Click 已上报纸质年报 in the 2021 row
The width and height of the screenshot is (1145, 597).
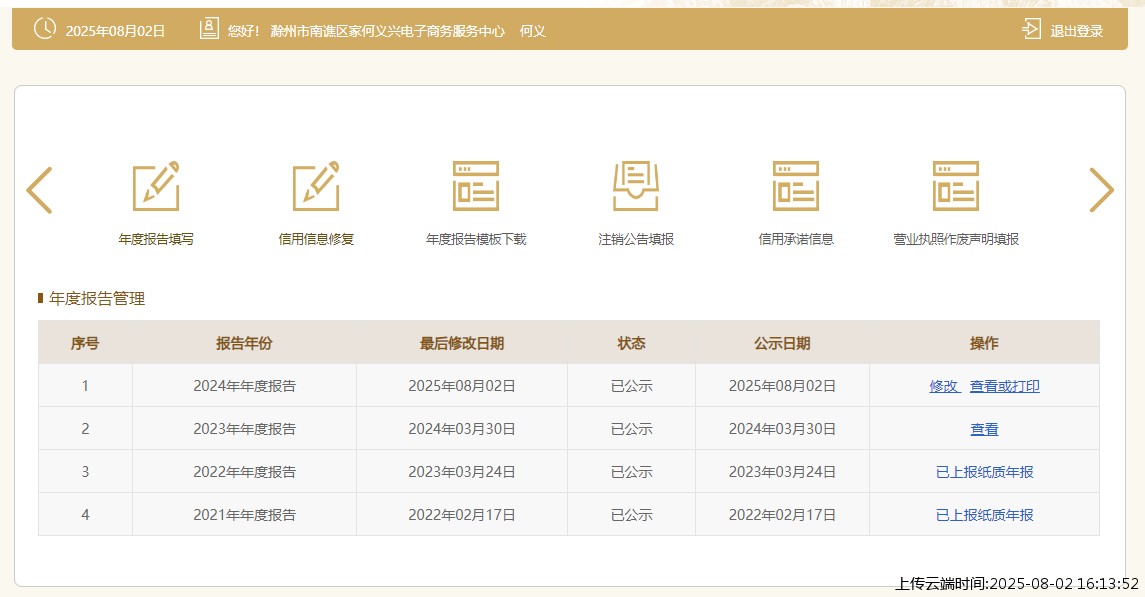pyautogui.click(x=984, y=515)
